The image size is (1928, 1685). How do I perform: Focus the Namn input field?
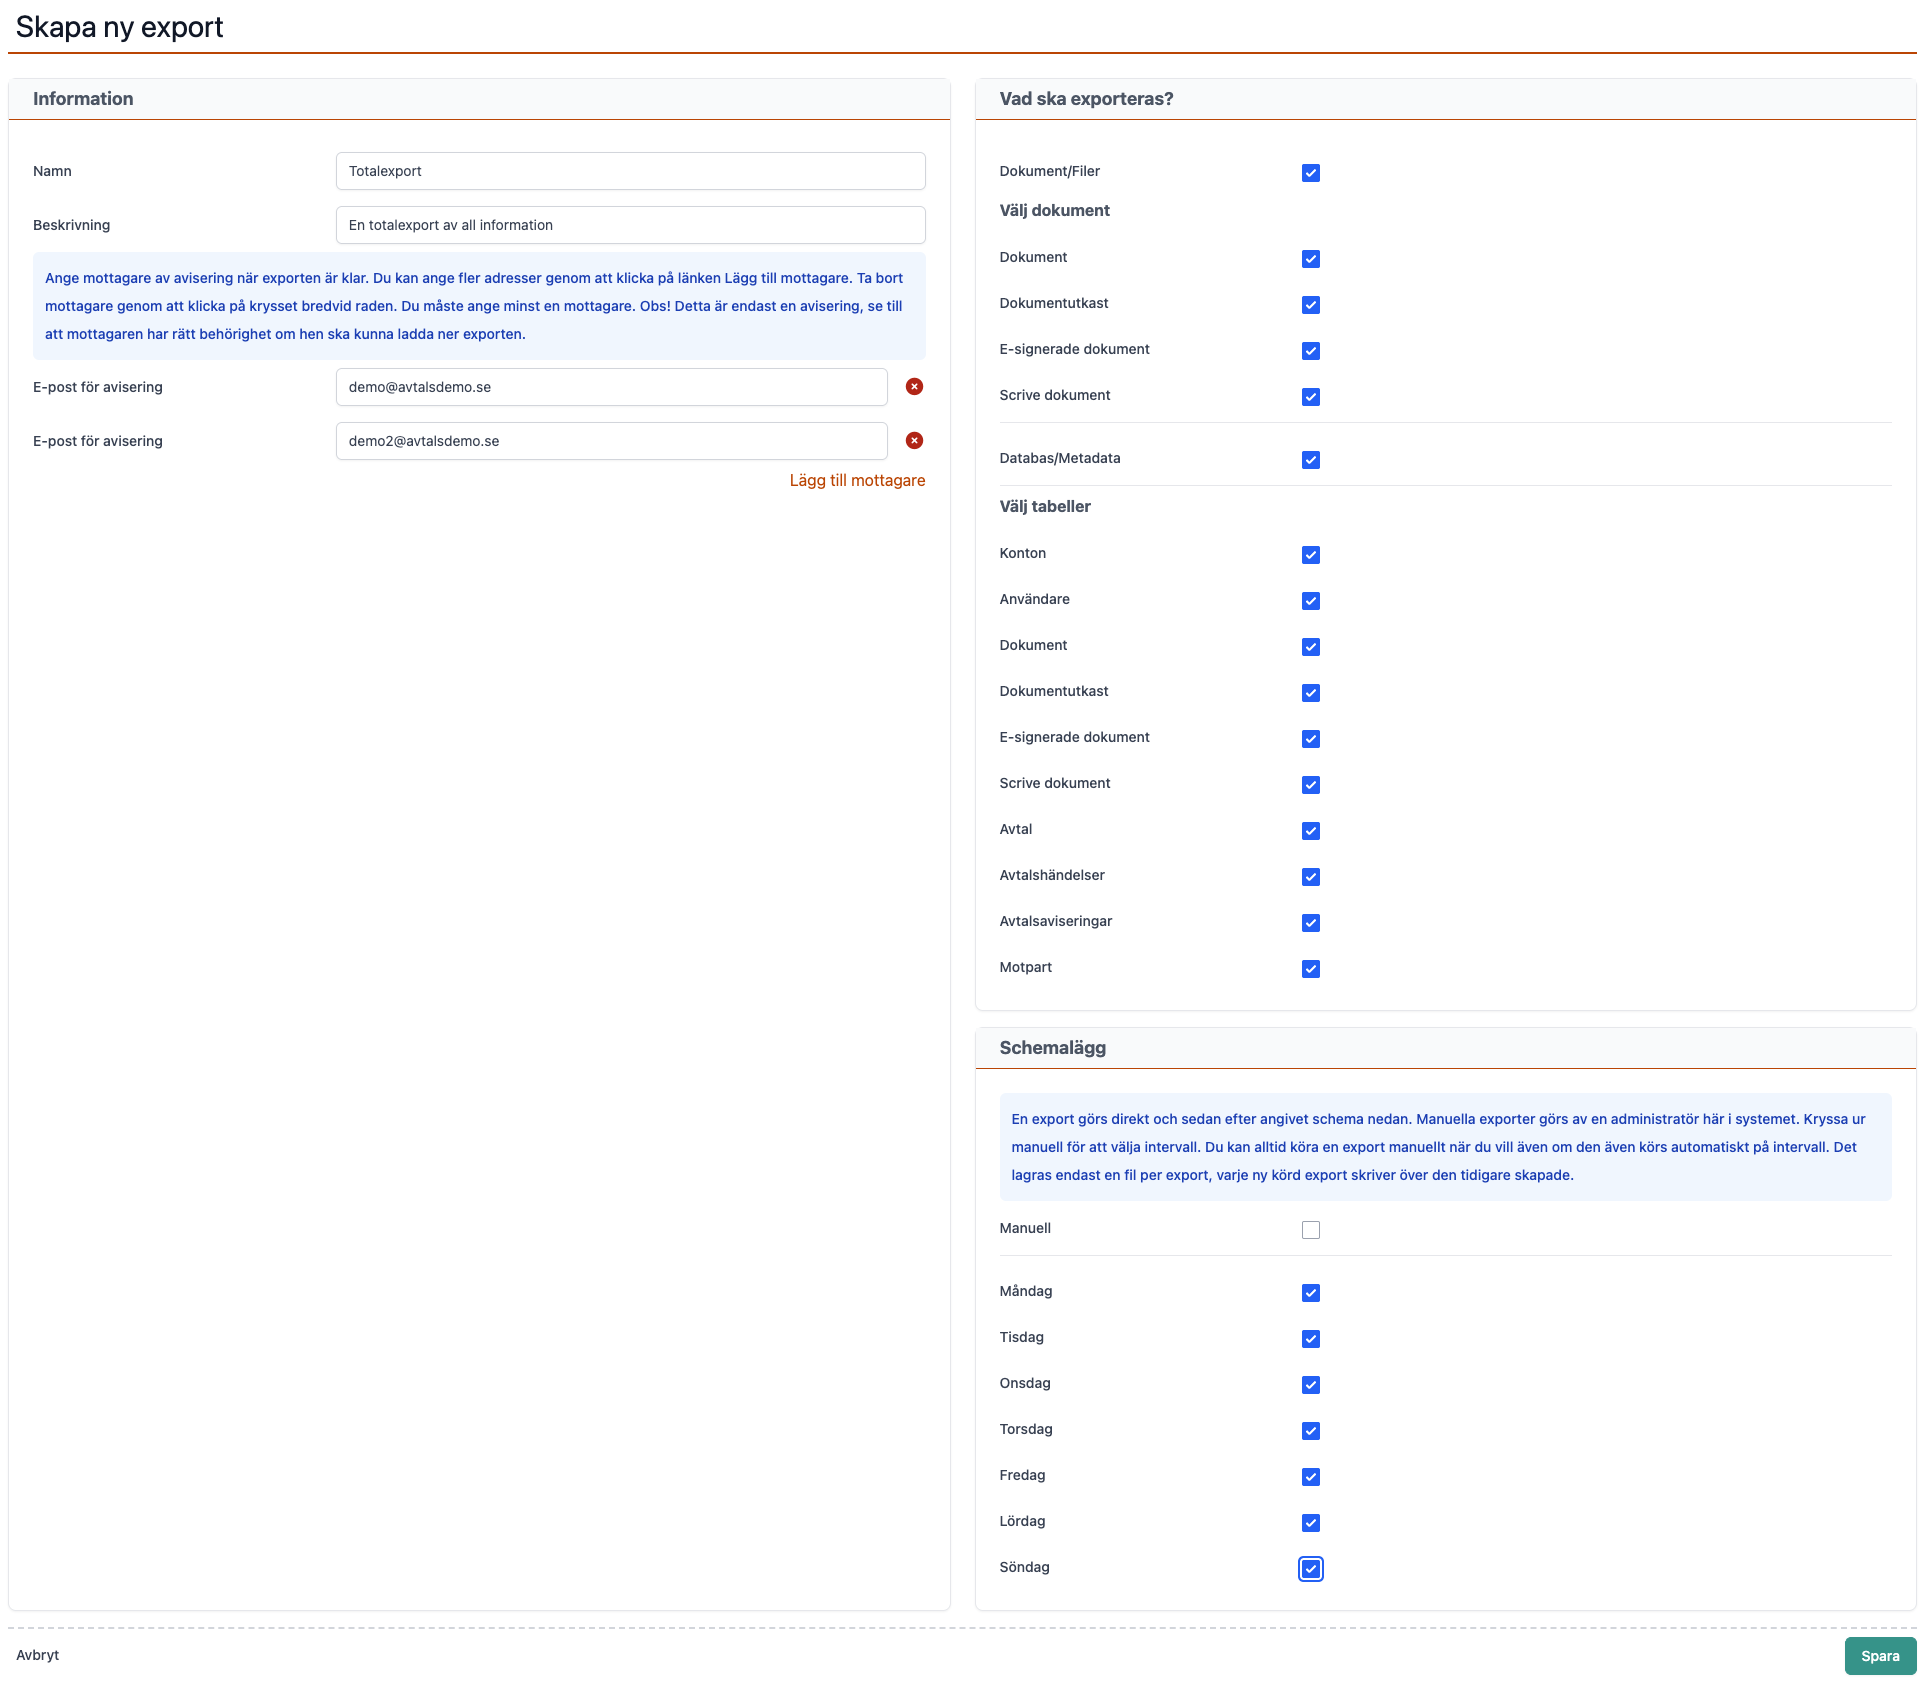point(630,171)
